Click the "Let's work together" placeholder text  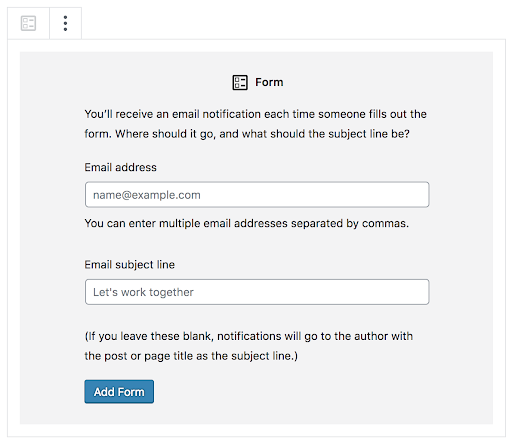(x=143, y=292)
